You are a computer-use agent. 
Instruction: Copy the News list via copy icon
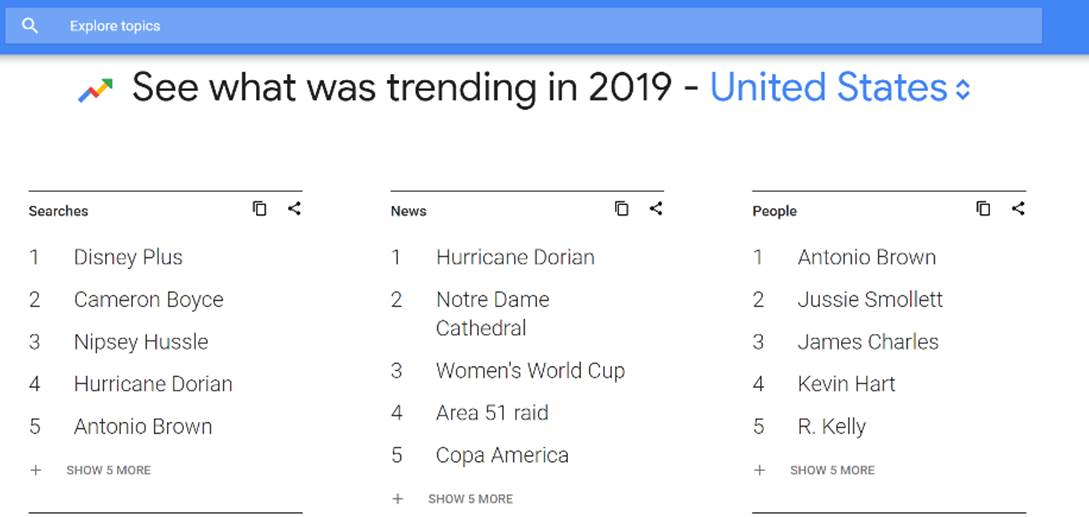[622, 209]
